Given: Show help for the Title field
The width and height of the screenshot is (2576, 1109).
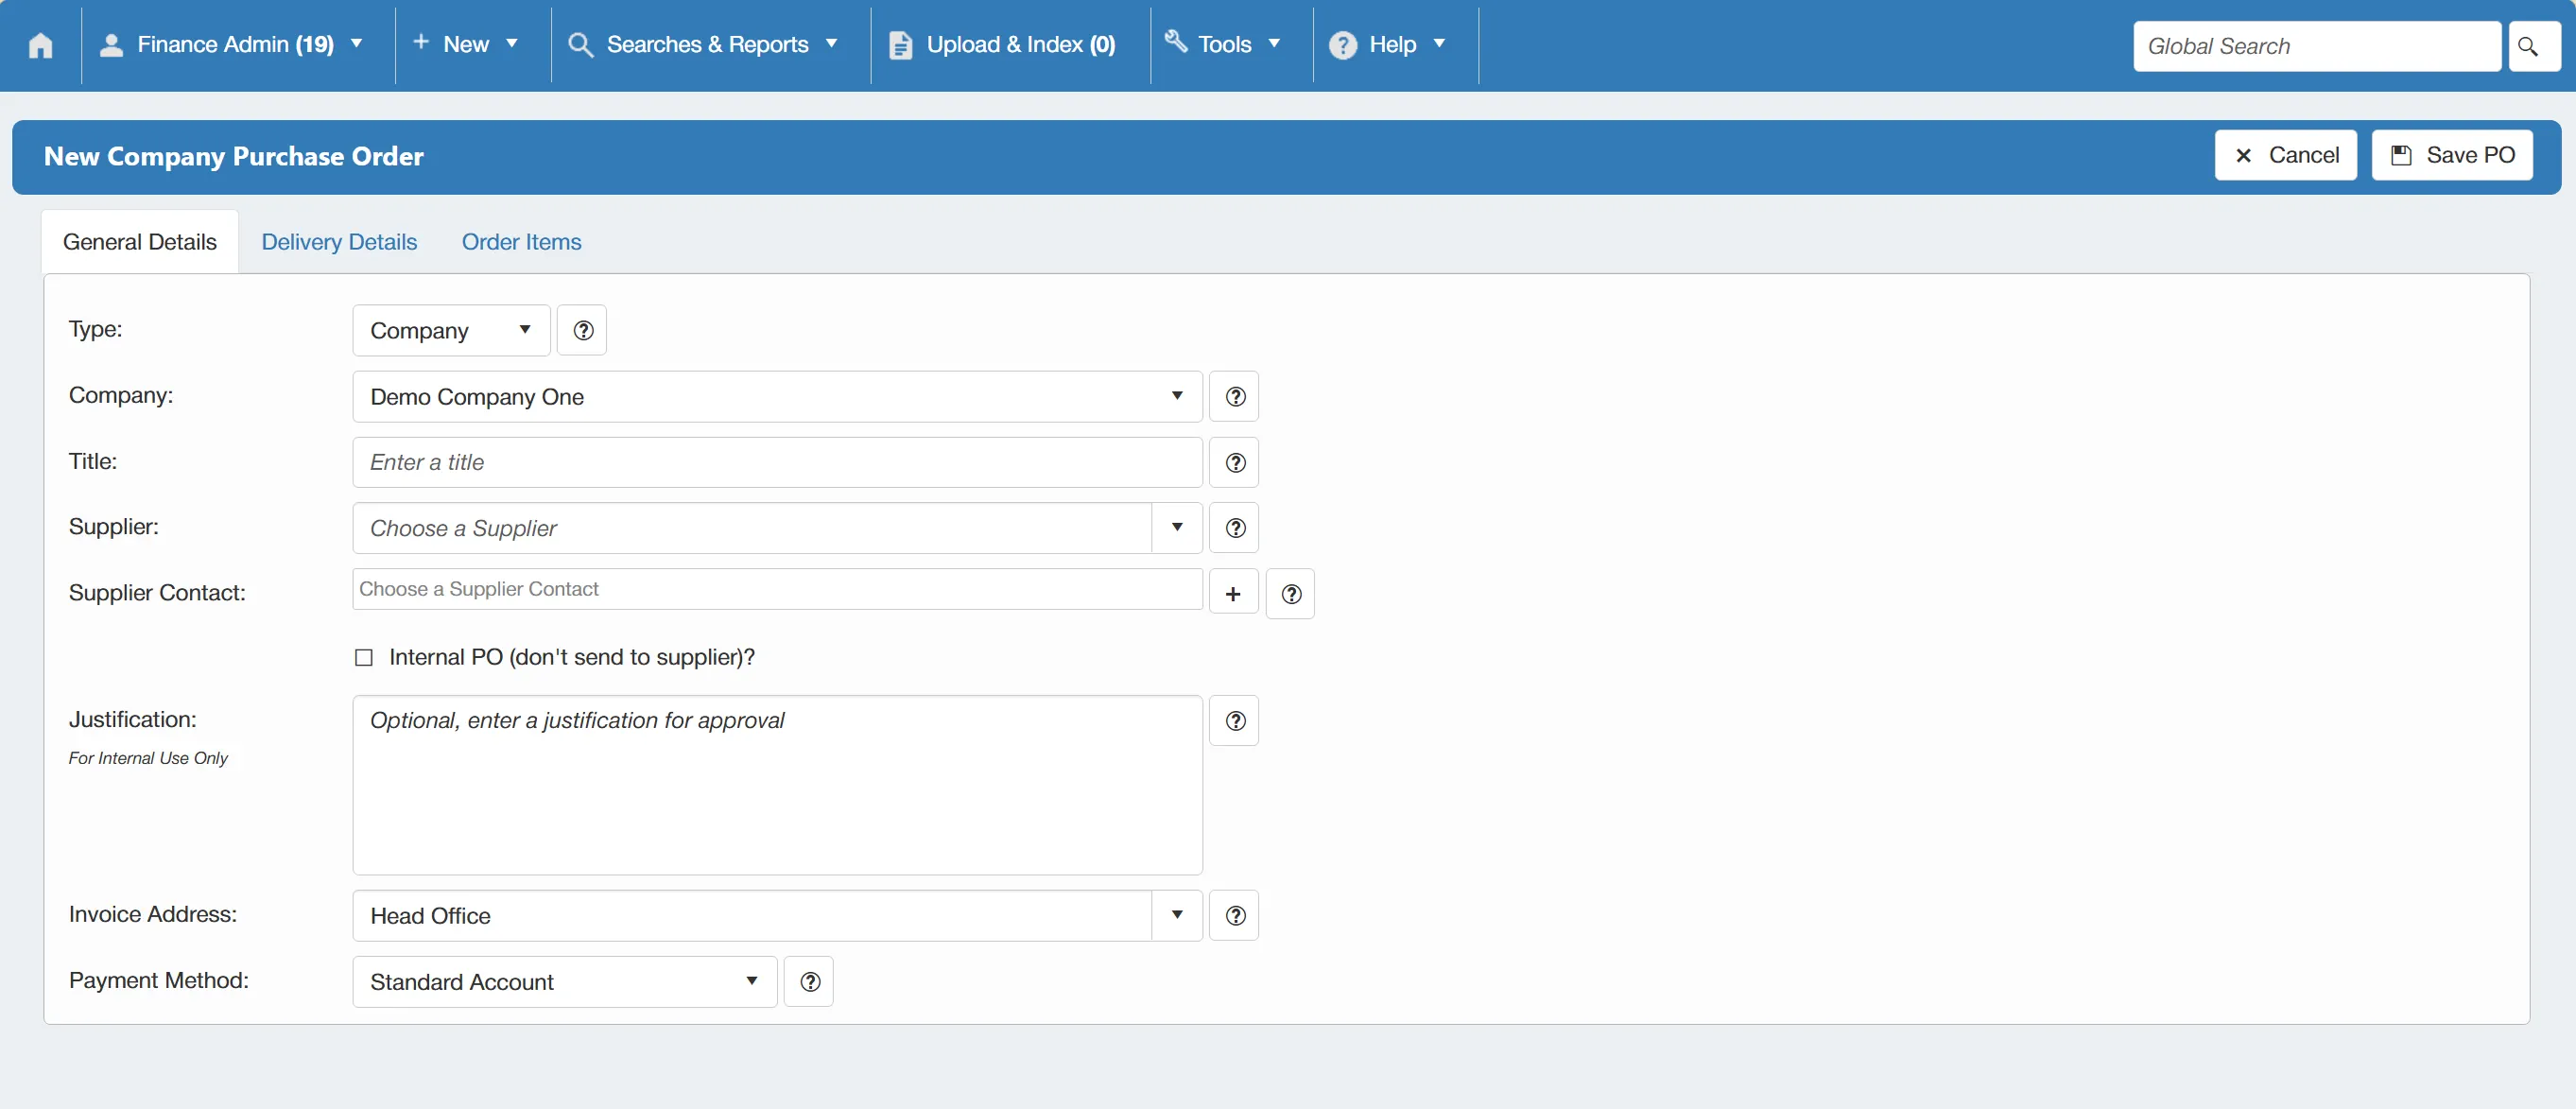Looking at the screenshot, I should (1235, 462).
